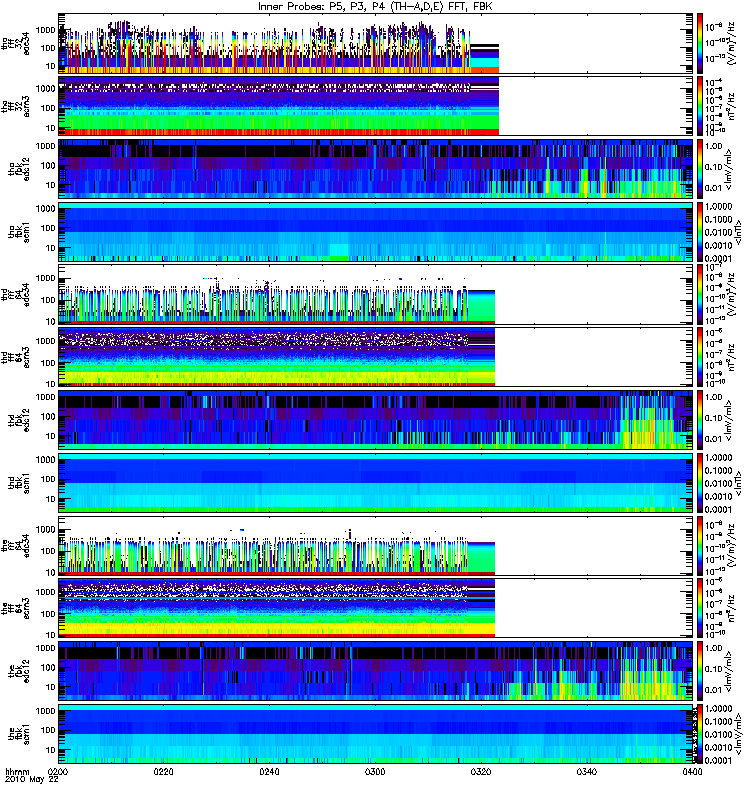Click the color bar beside the fff edc34

coord(700,546)
